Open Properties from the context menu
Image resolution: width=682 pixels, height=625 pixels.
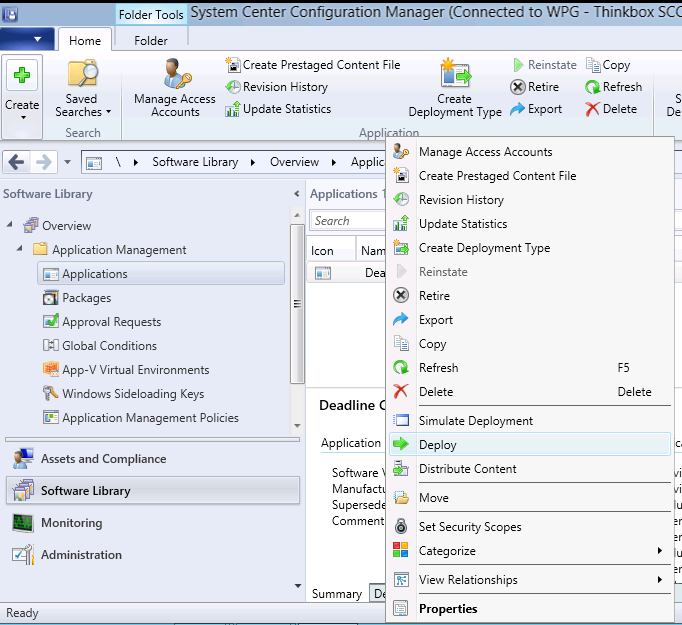[448, 609]
